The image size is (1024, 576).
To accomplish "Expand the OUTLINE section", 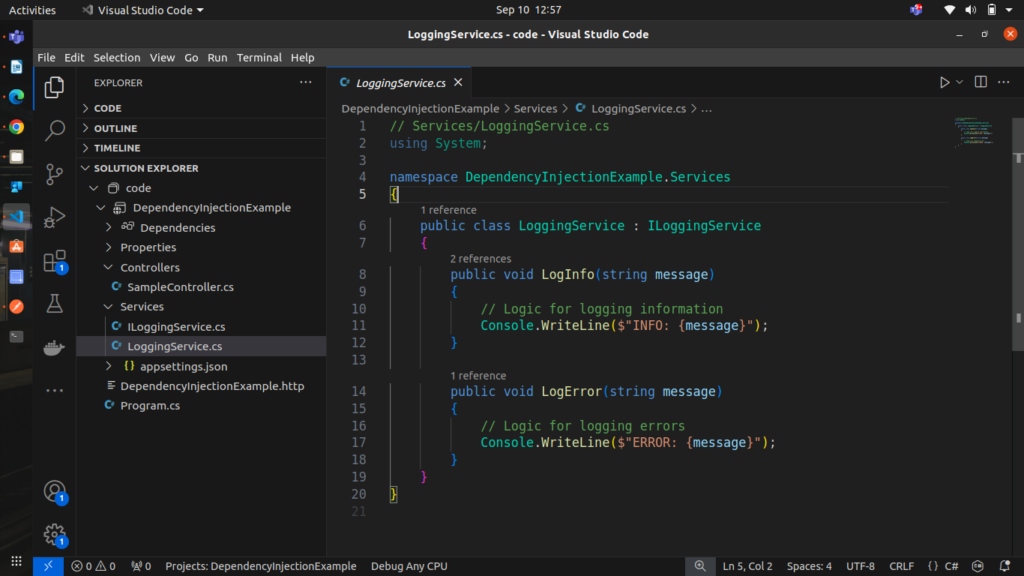I will click(115, 128).
